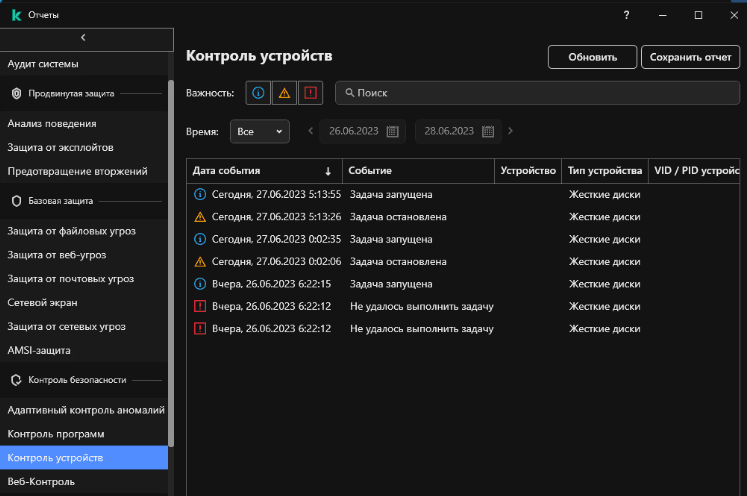Click the sidebar vertical scrollbar
The height and width of the screenshot is (496, 747).
click(171, 260)
